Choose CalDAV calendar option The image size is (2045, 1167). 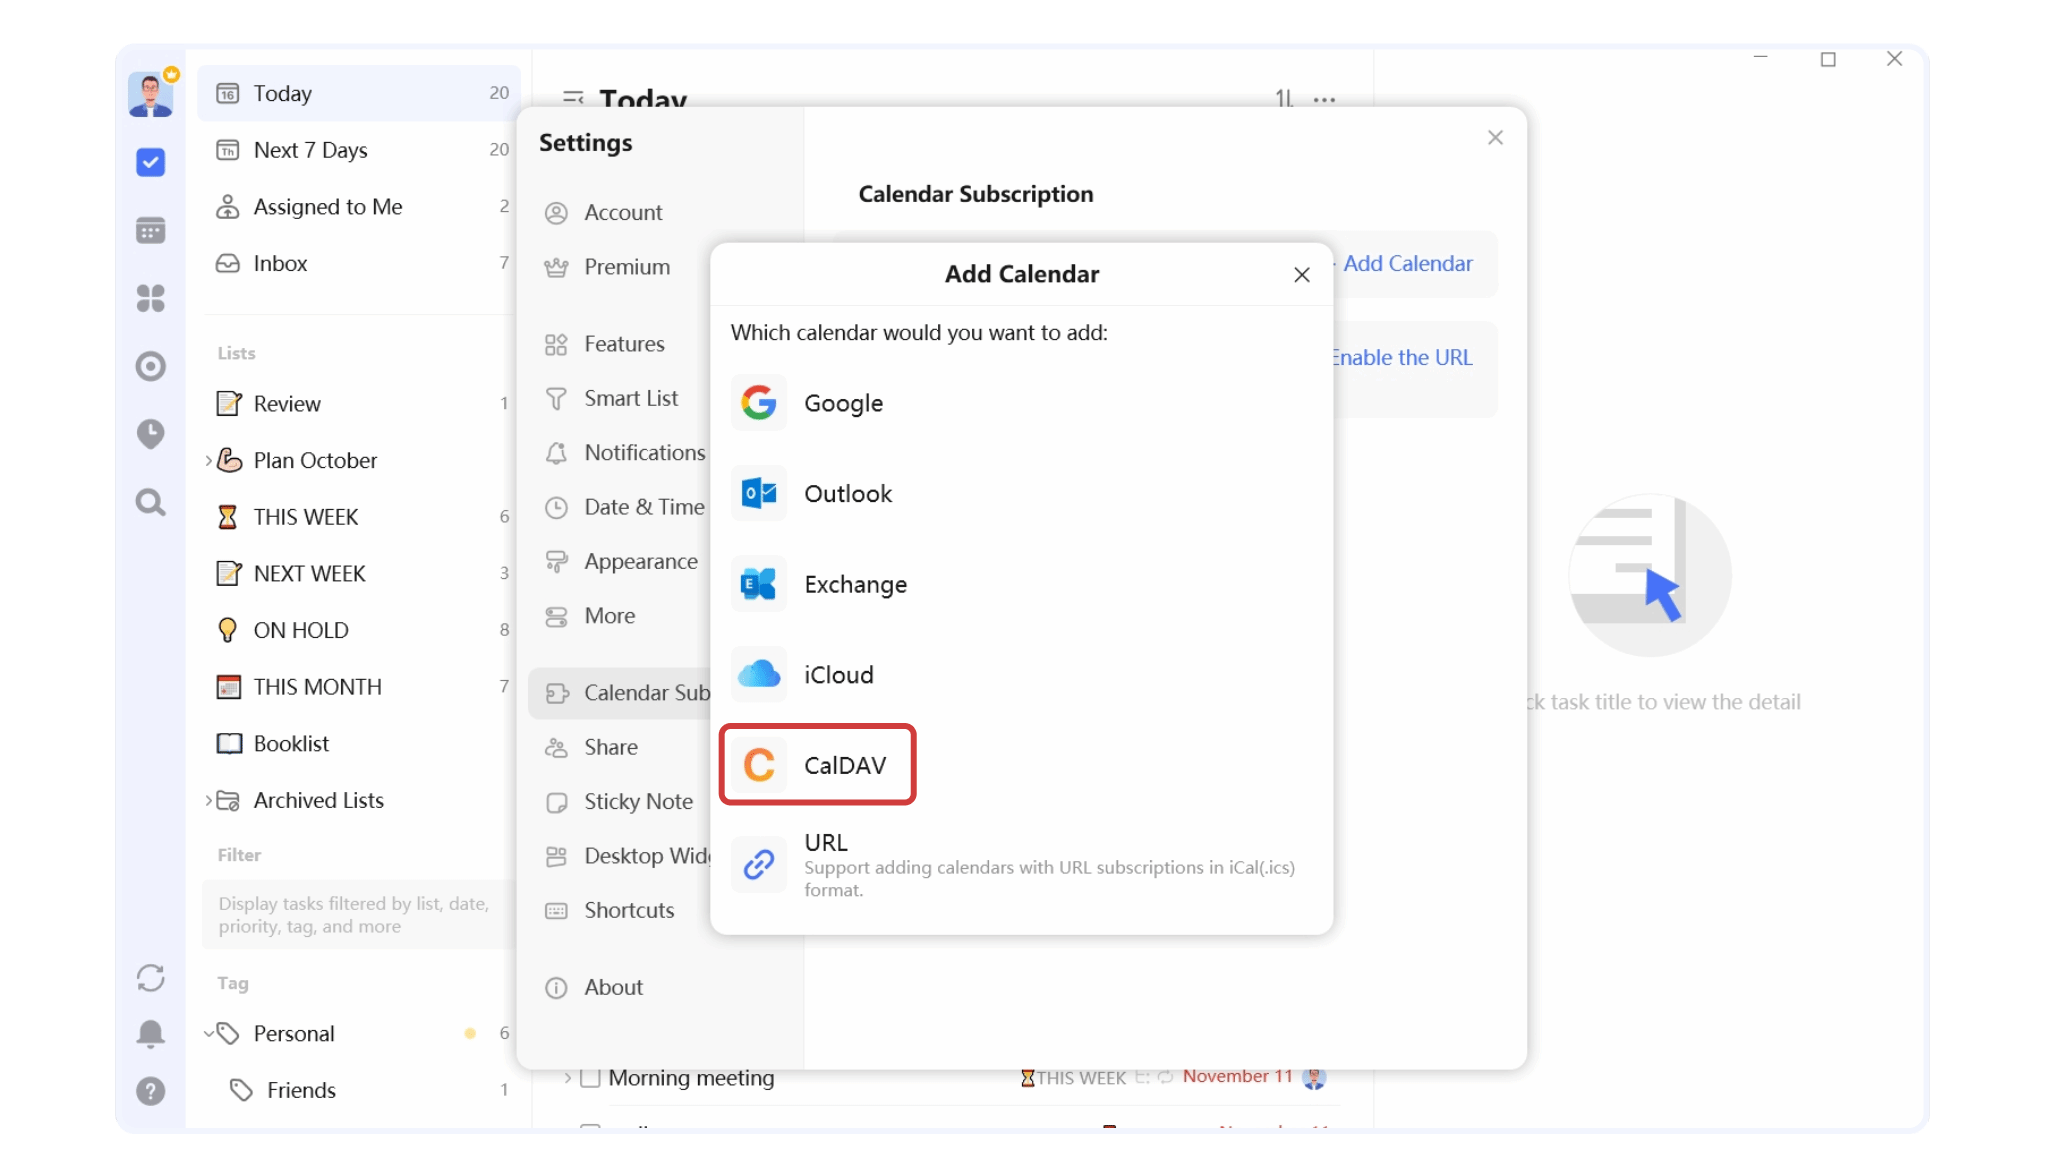(x=818, y=765)
